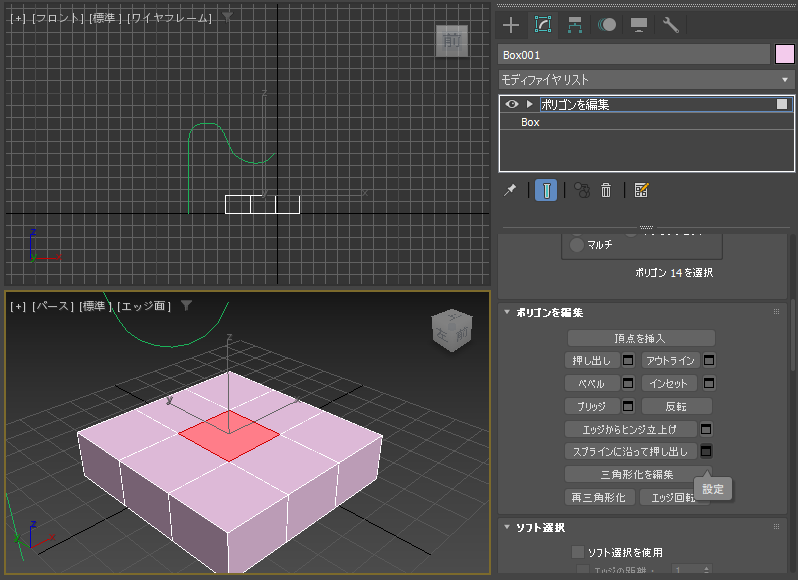
Task: Open the モディファイヤ リスト dropdown
Action: coord(646,80)
